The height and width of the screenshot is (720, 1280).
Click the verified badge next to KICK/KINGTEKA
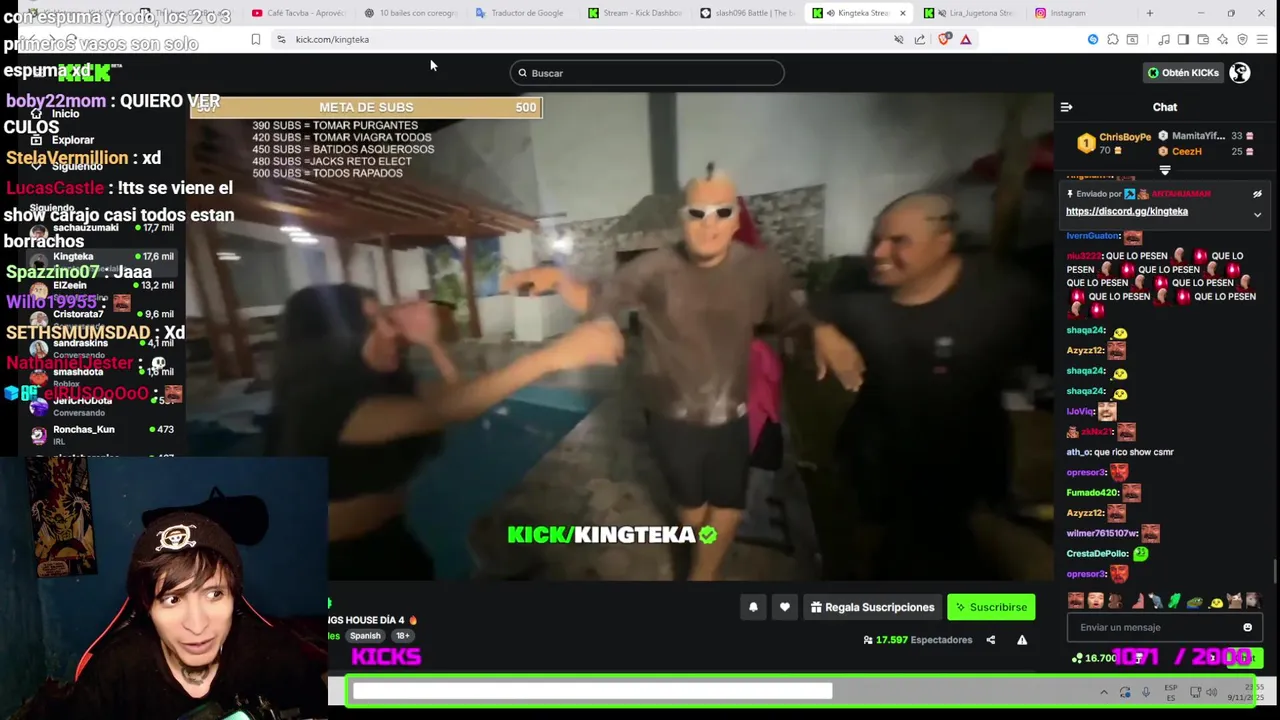(x=708, y=535)
